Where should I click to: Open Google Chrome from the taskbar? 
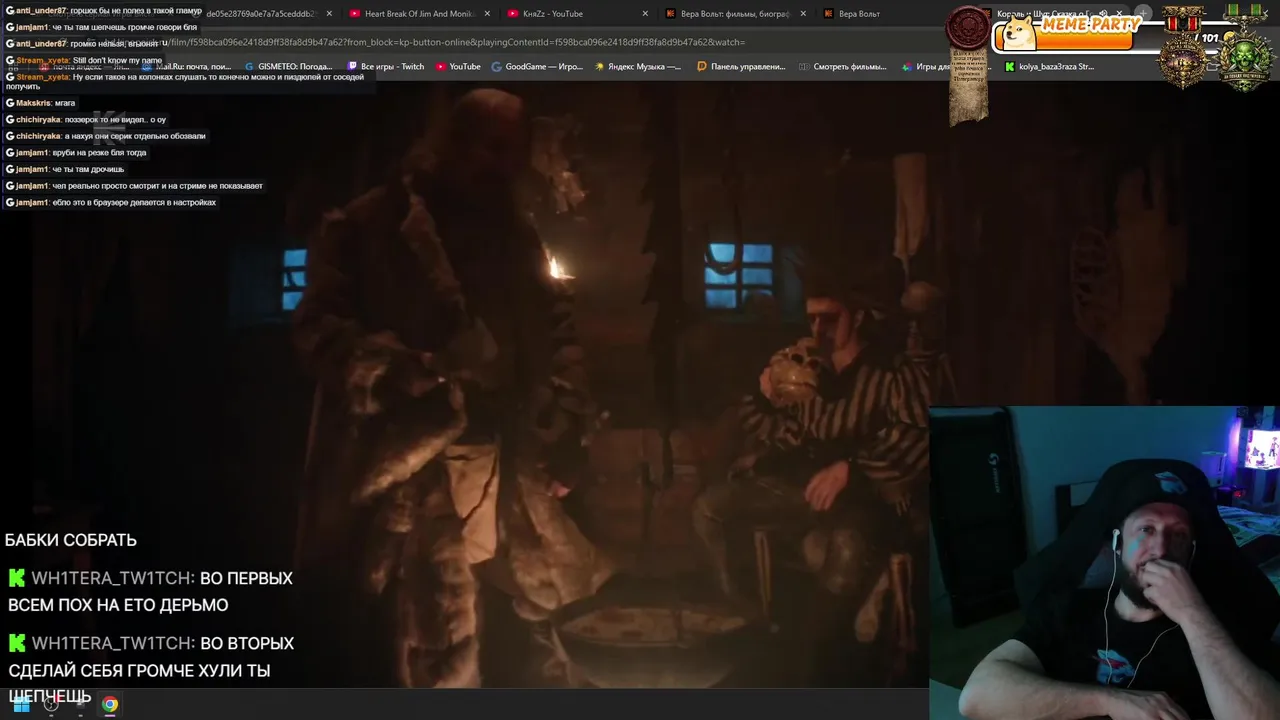point(110,704)
